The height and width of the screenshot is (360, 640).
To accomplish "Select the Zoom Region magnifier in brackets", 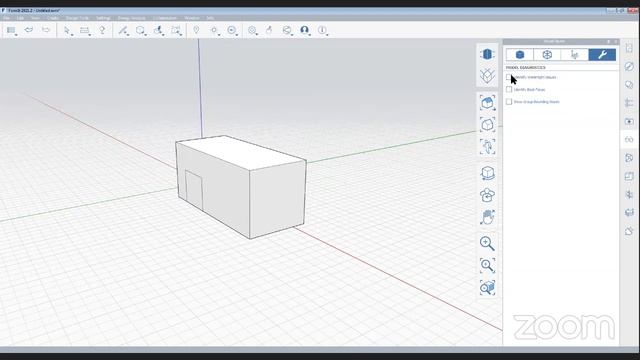I will point(487,266).
